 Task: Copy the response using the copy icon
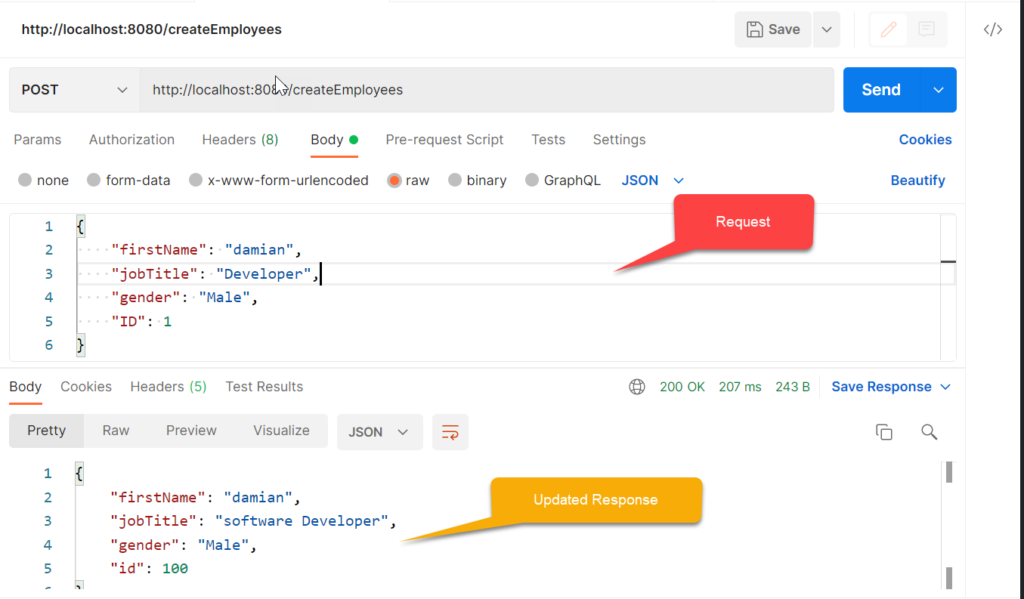[x=884, y=432]
